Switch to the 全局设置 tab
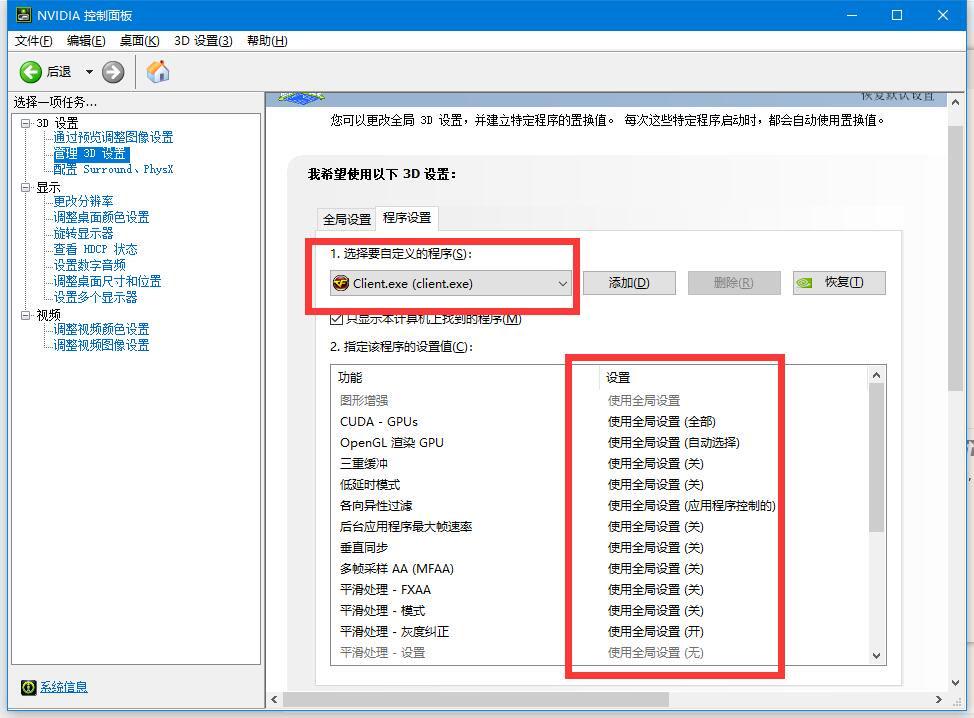 tap(346, 218)
